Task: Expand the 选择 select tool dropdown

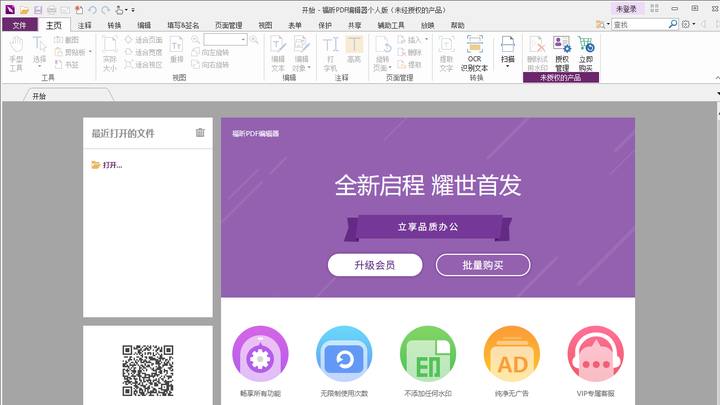Action: tap(39, 67)
